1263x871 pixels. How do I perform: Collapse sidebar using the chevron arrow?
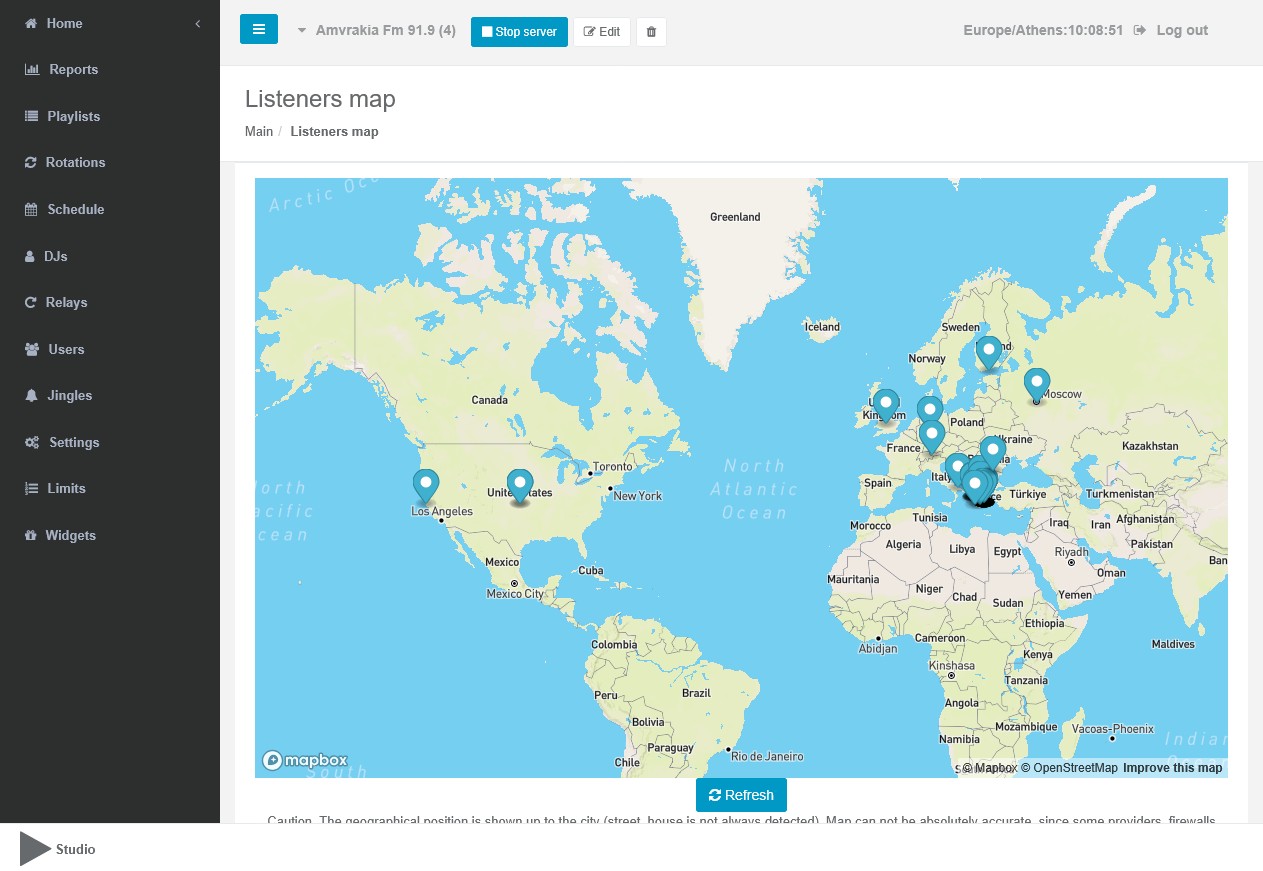(x=198, y=23)
